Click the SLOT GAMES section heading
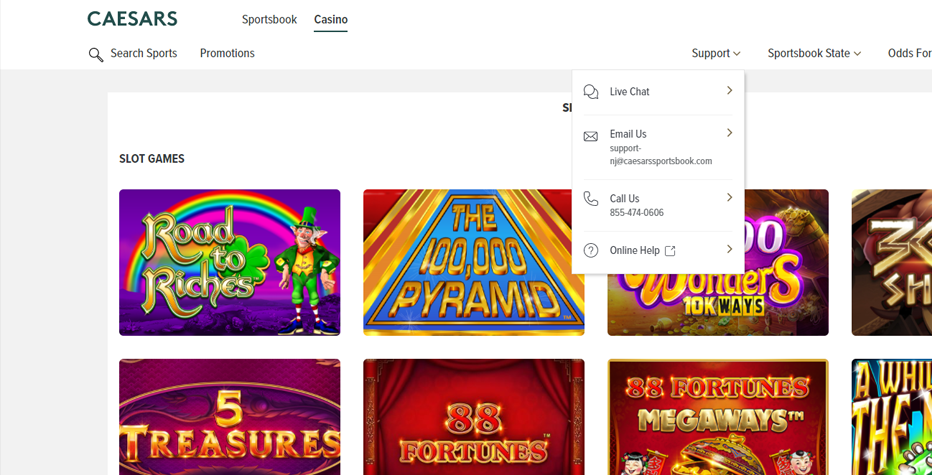The height and width of the screenshot is (475, 932). click(152, 159)
